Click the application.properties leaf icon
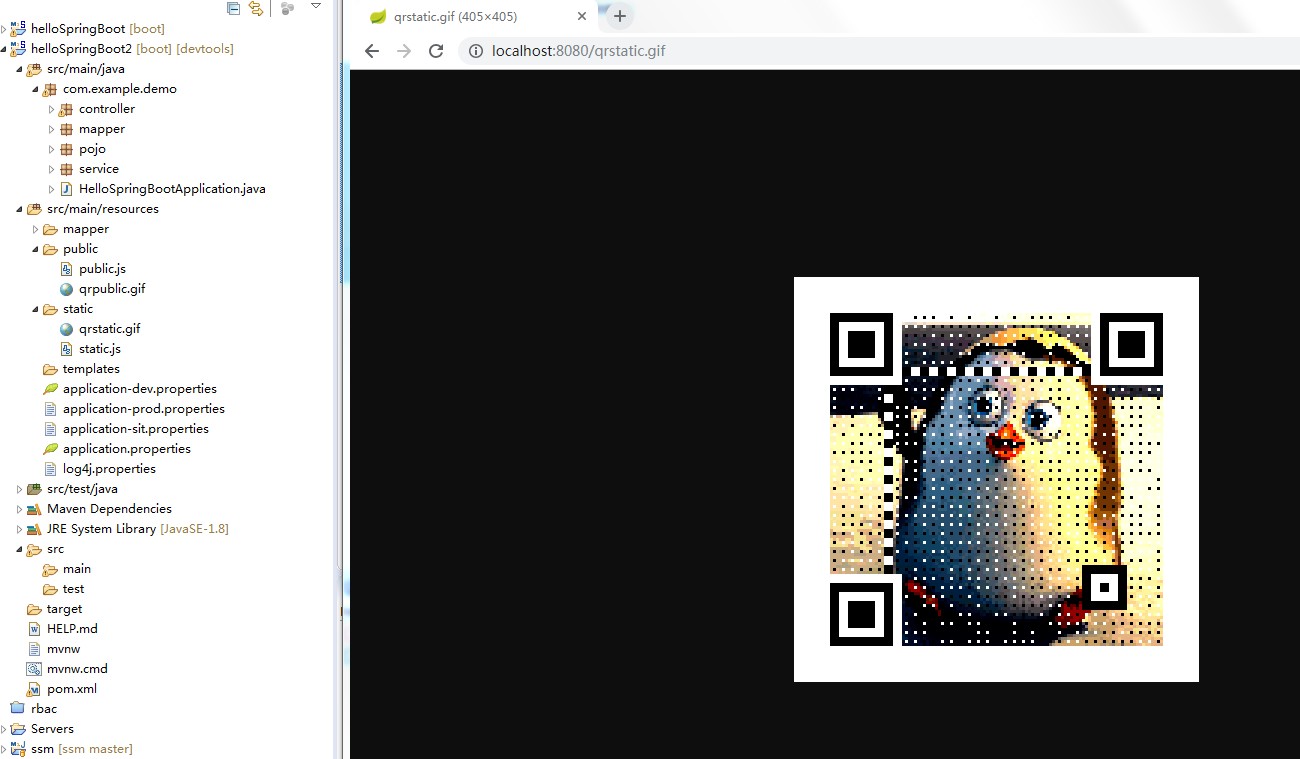 coord(50,449)
